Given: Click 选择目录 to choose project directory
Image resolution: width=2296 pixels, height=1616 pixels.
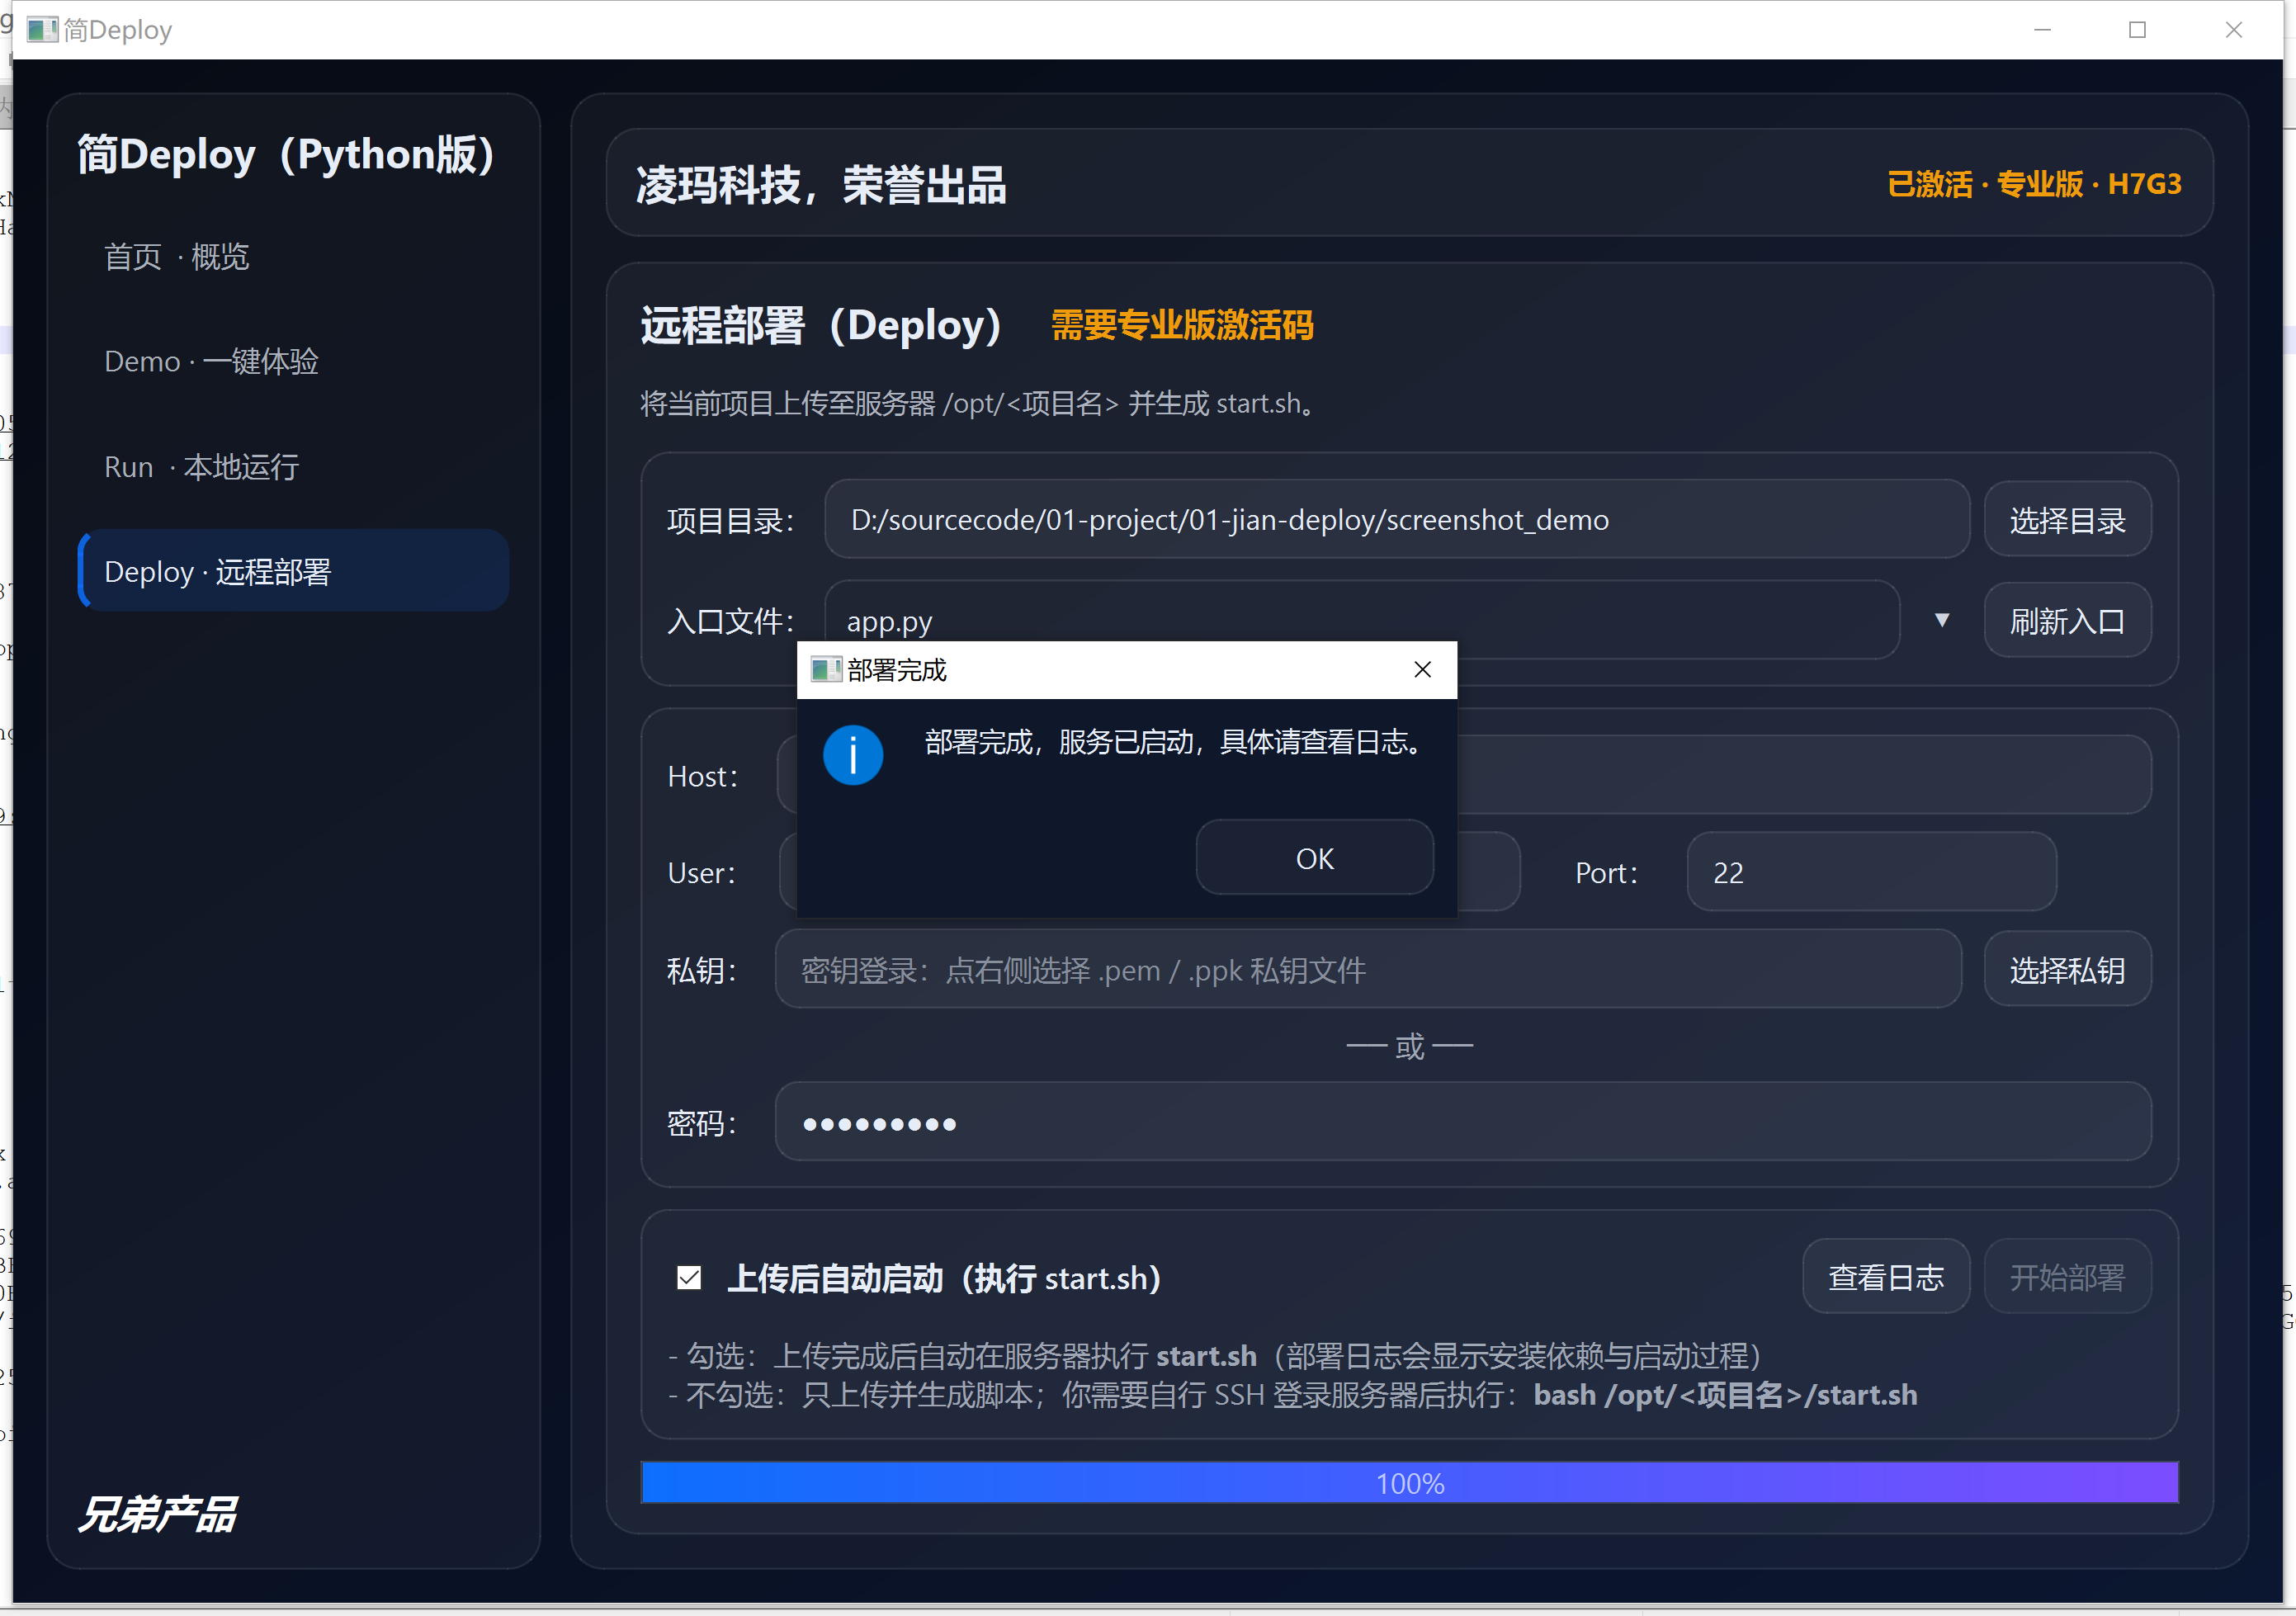Looking at the screenshot, I should (2067, 519).
